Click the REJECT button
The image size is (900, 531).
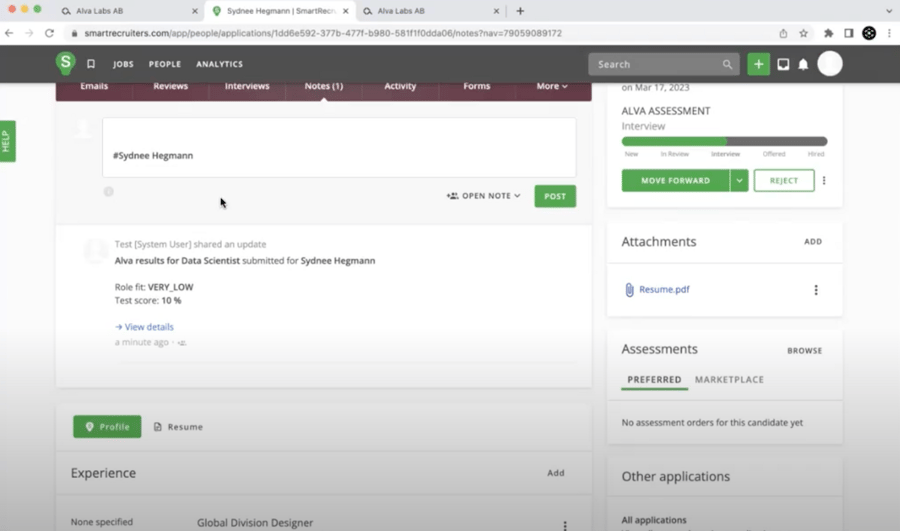click(783, 180)
